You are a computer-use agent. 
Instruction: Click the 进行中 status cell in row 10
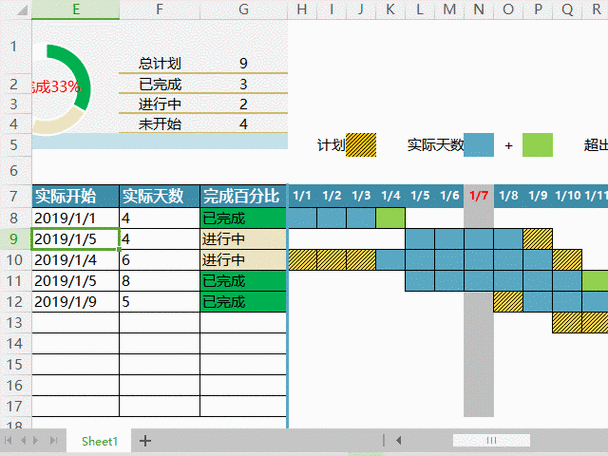point(243,260)
